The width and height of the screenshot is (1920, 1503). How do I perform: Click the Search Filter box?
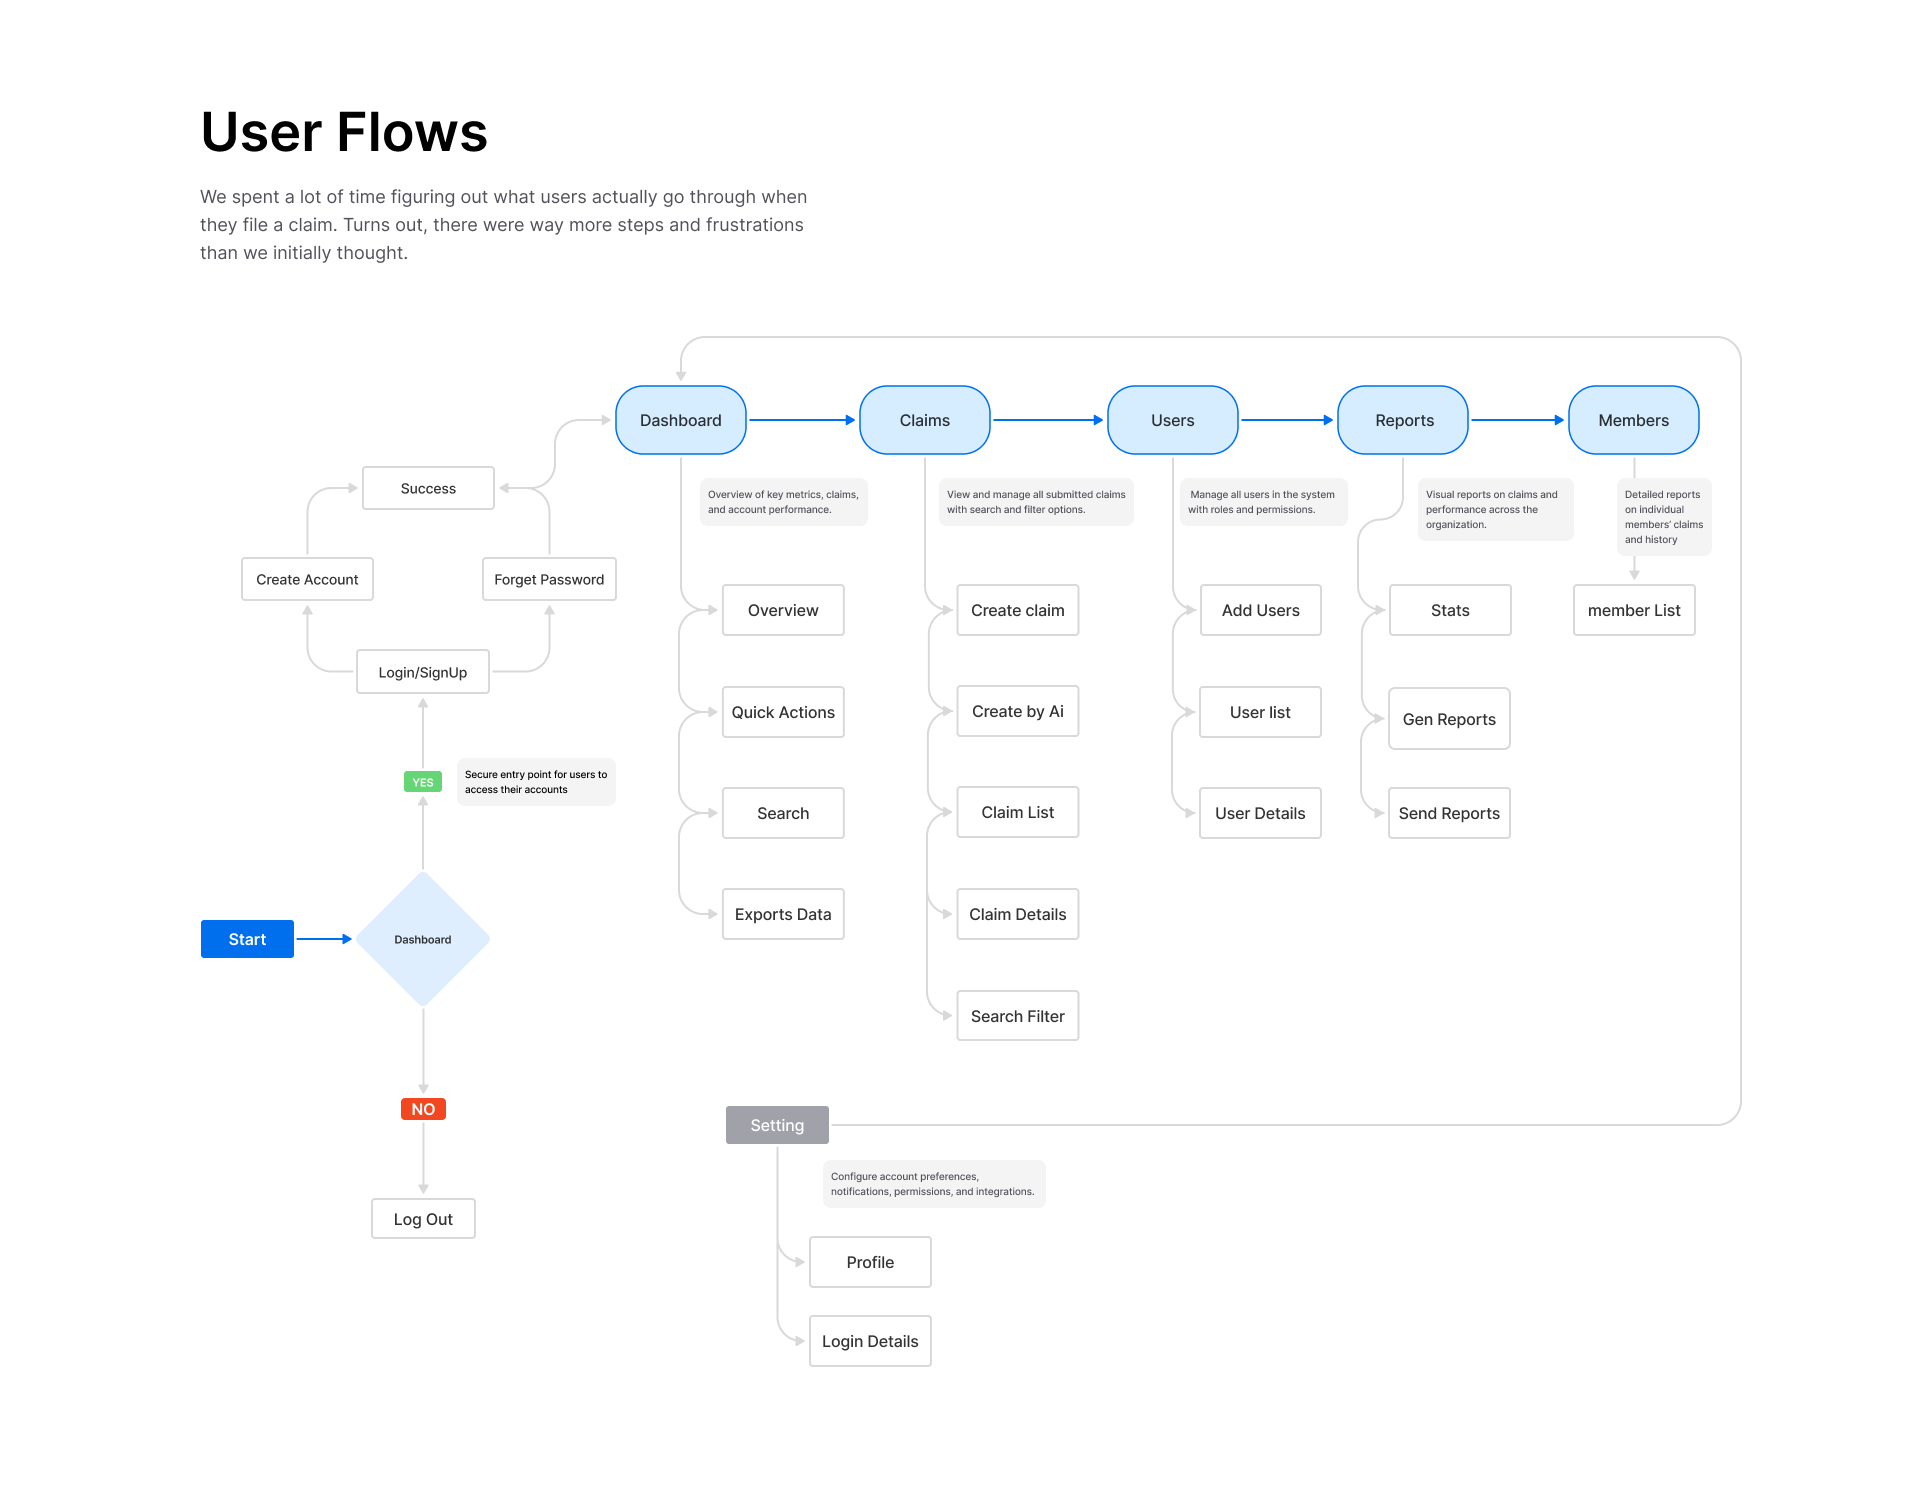click(x=1018, y=1016)
